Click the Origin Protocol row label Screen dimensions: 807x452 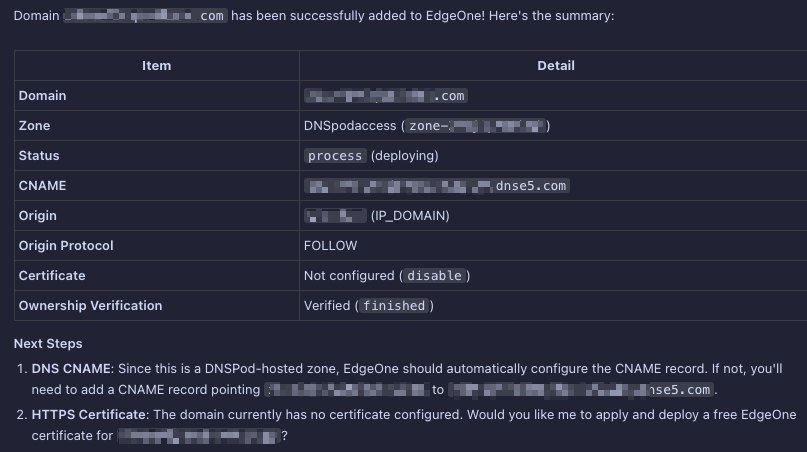66,246
